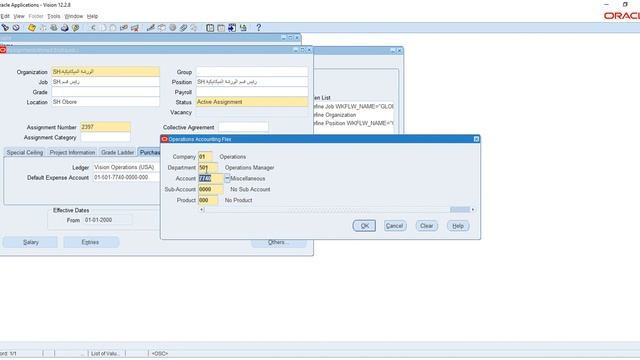Click the Clear button in flex dialog
Viewport: 640px width, 360px height.
tap(427, 226)
